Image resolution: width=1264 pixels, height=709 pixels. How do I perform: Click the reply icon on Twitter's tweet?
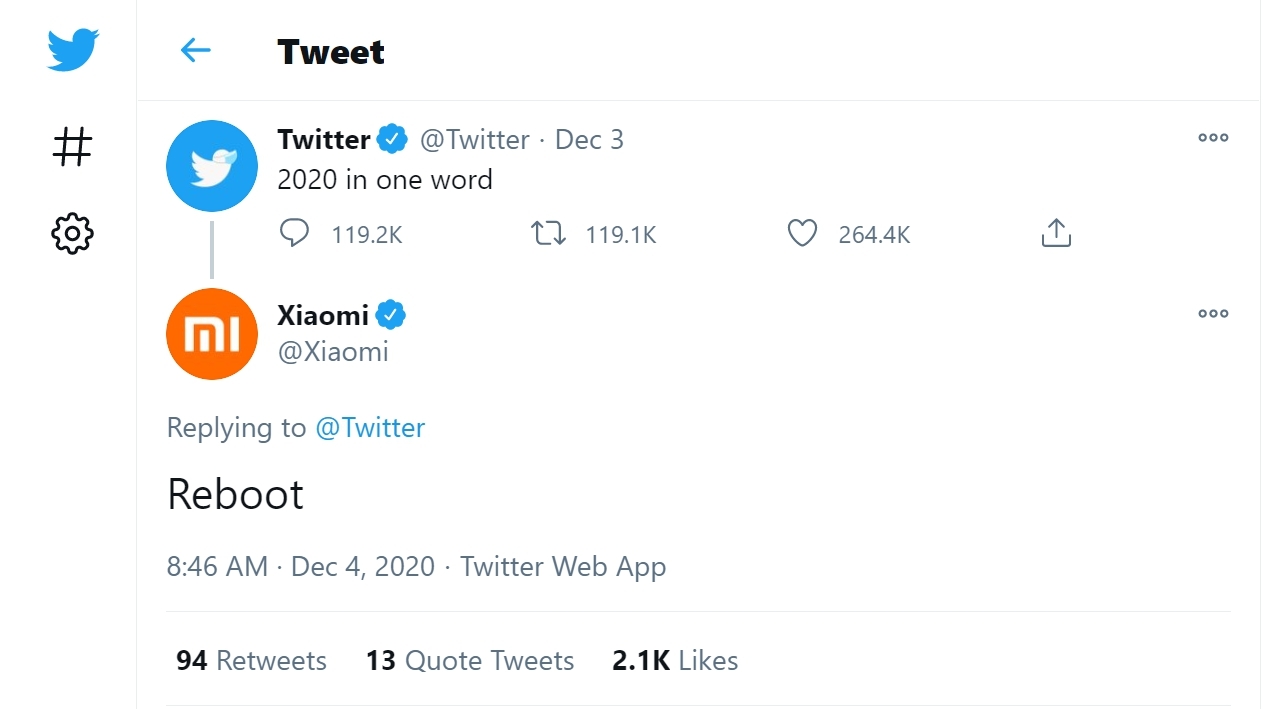(294, 234)
